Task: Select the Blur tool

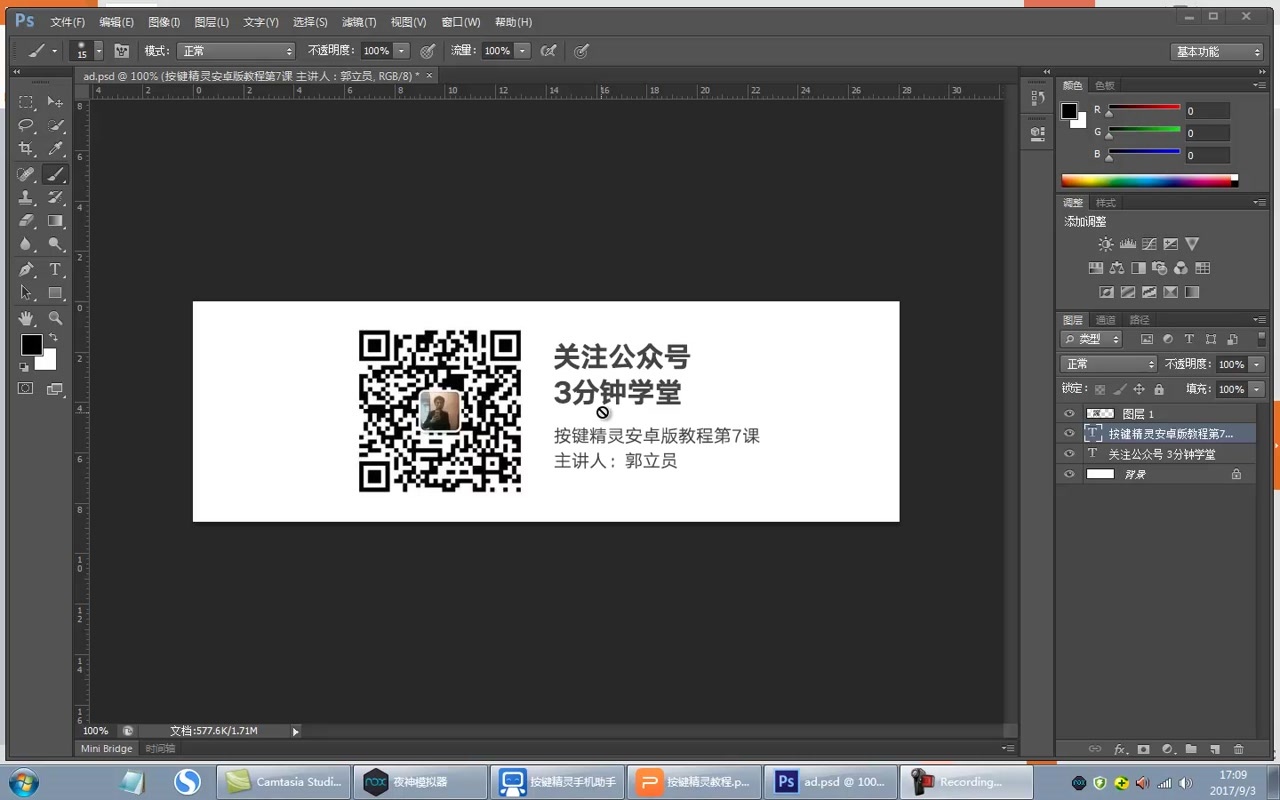Action: [x=26, y=245]
